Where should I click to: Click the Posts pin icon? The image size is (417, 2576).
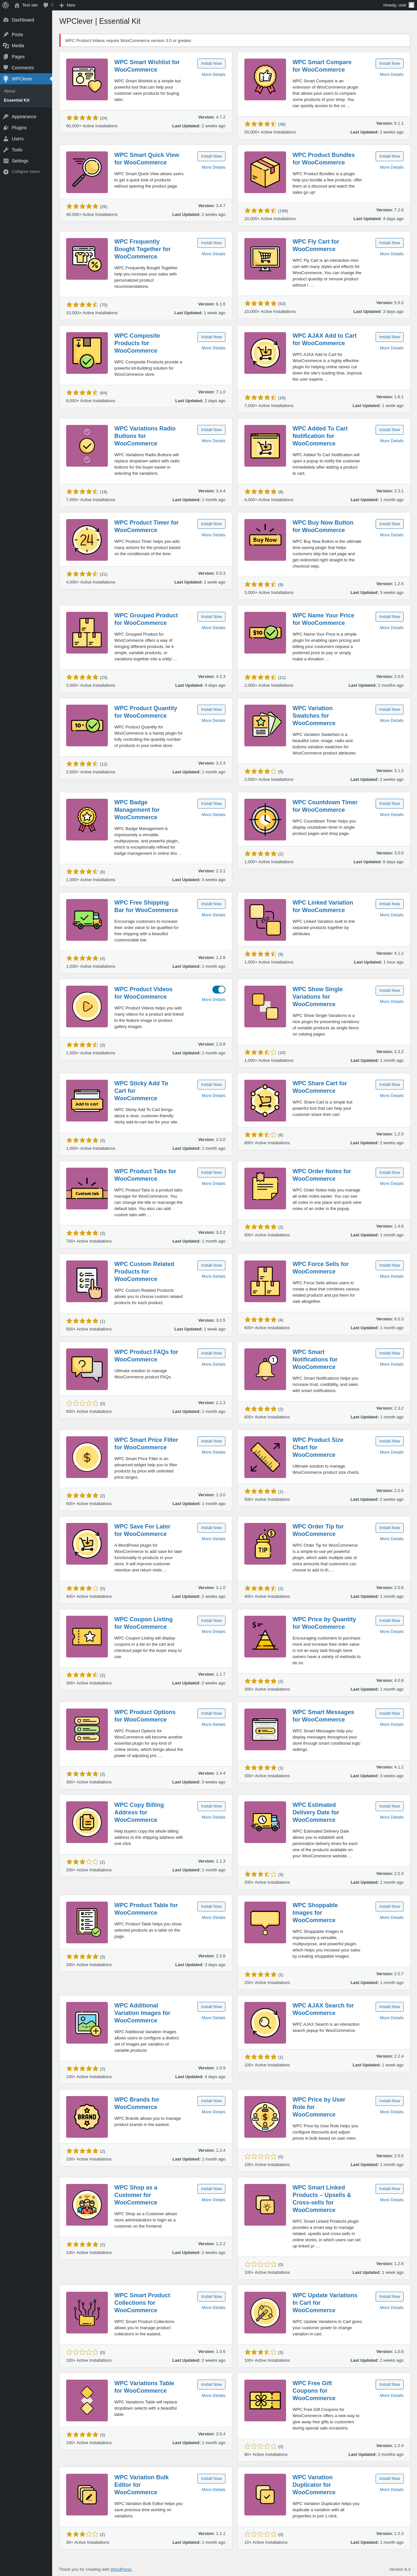tap(6, 34)
